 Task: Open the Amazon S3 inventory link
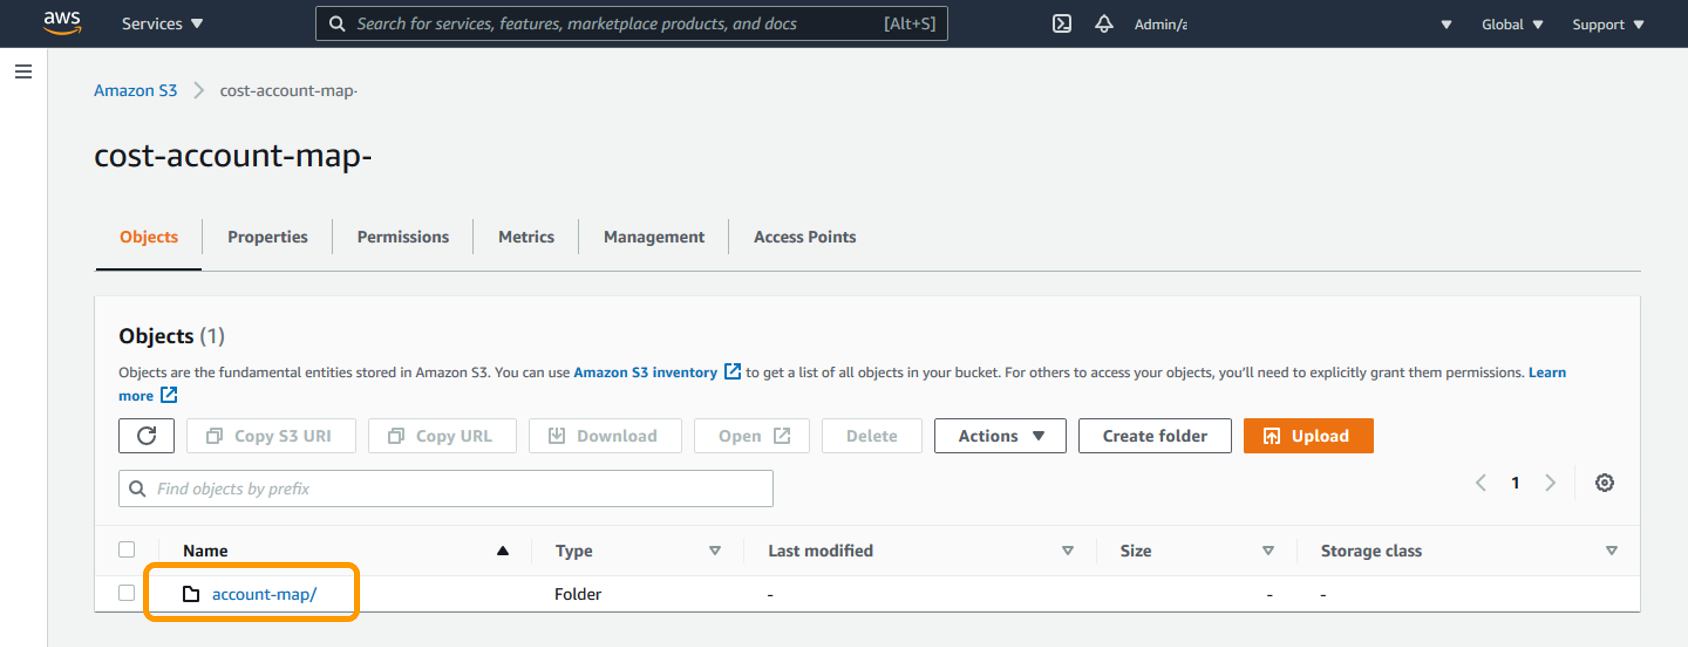coord(645,372)
